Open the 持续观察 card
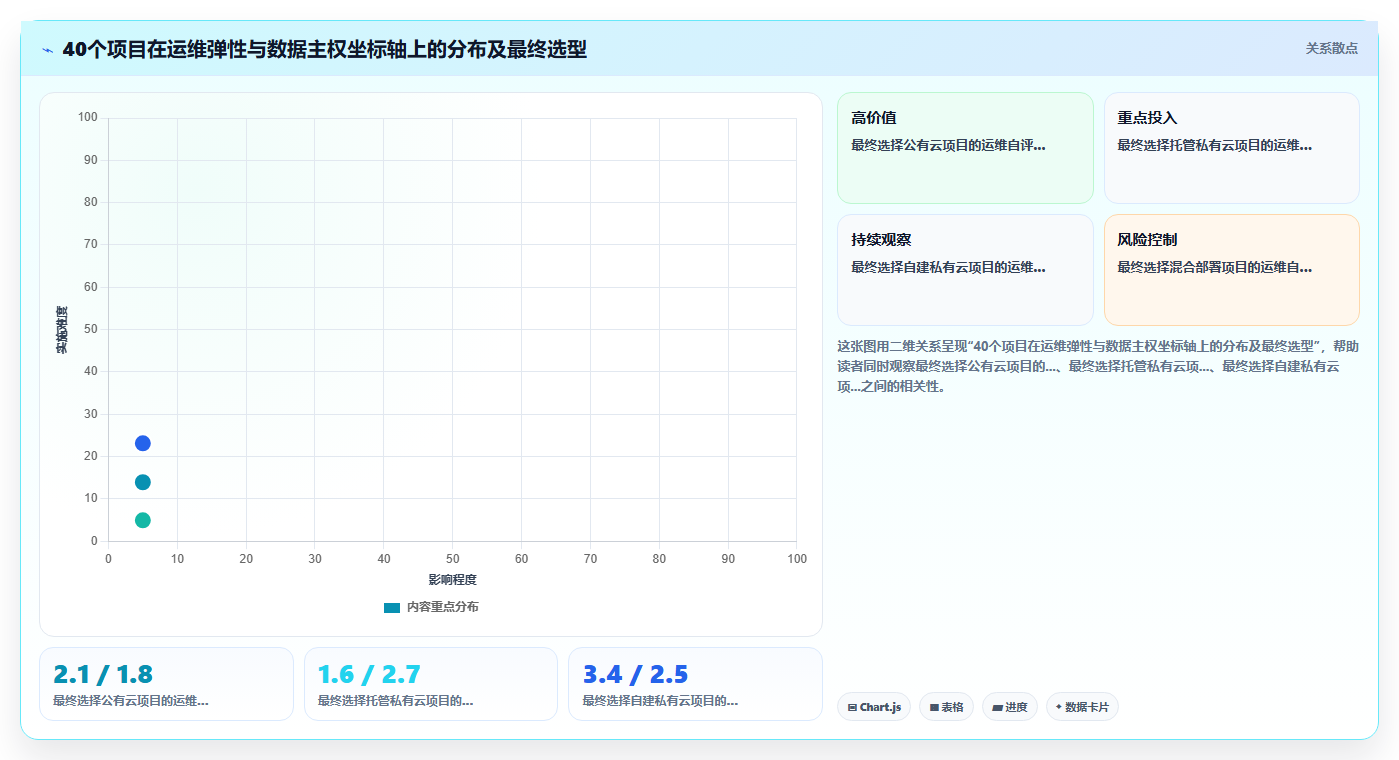Viewport: 1399px width, 760px height. pos(965,270)
